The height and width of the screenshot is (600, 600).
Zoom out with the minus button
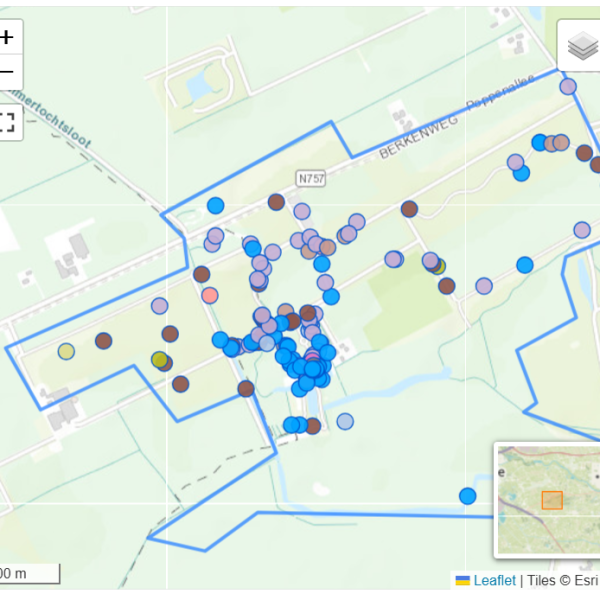(x=8, y=72)
